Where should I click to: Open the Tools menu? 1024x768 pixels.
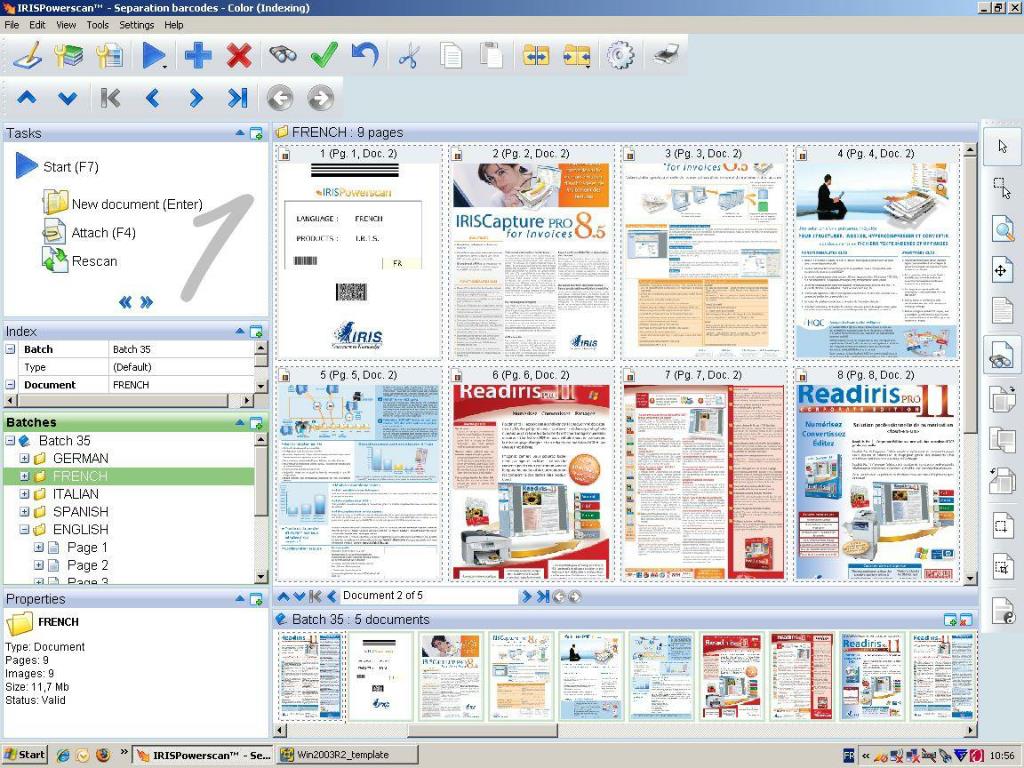(x=97, y=25)
